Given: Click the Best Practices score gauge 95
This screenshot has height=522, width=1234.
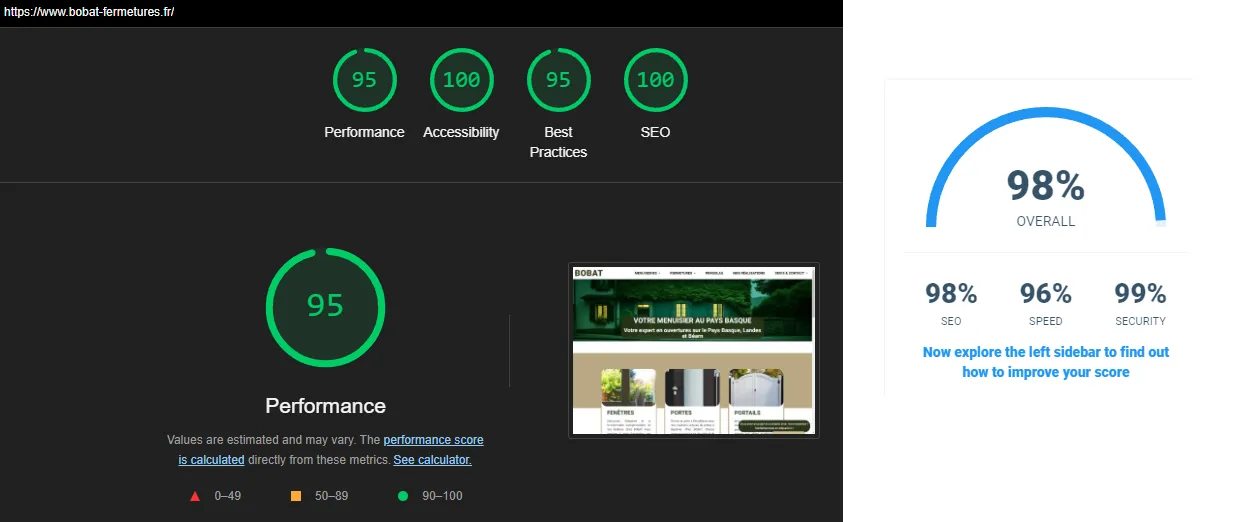Looking at the screenshot, I should pyautogui.click(x=558, y=79).
